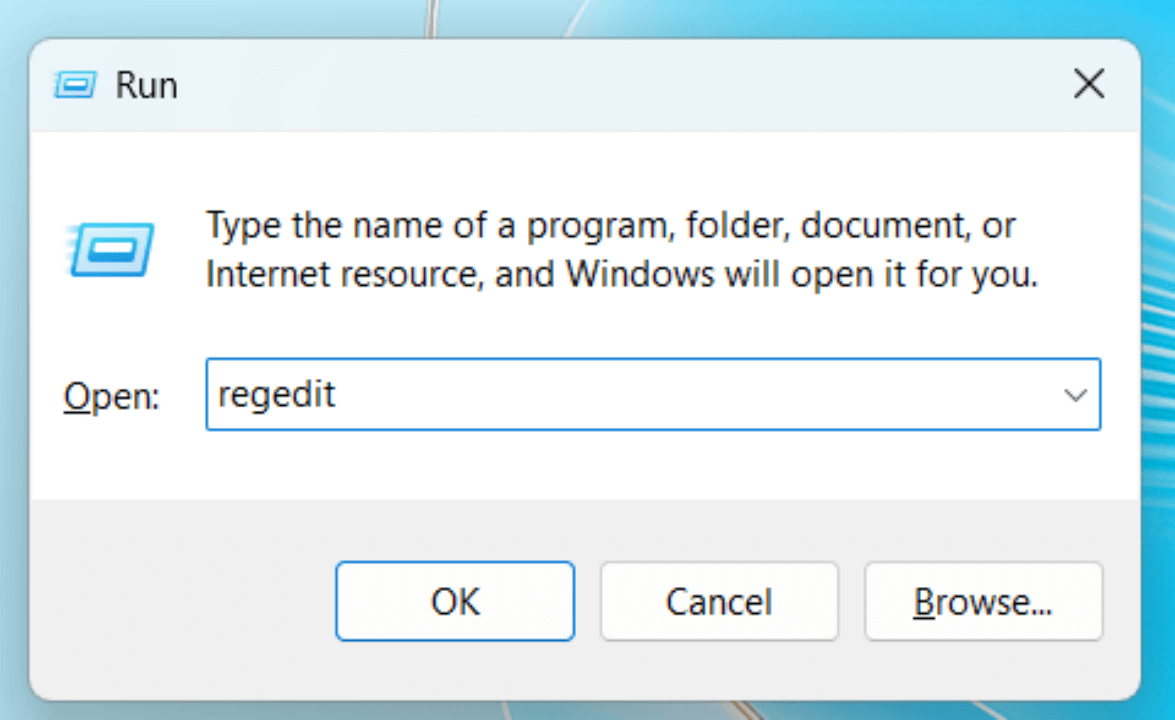Select the window icon beside the Run title

(x=76, y=84)
